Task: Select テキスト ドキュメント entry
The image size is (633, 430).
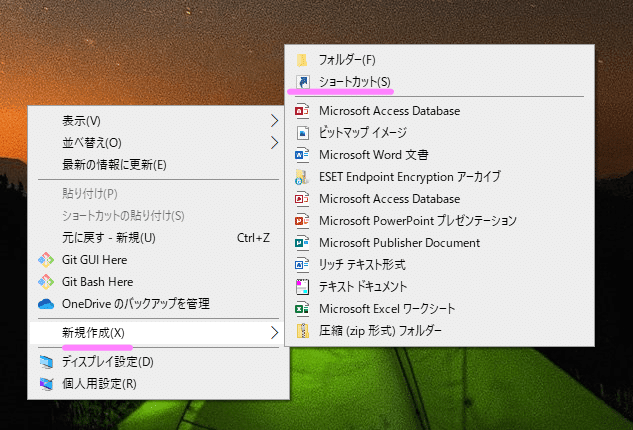Action: point(440,287)
